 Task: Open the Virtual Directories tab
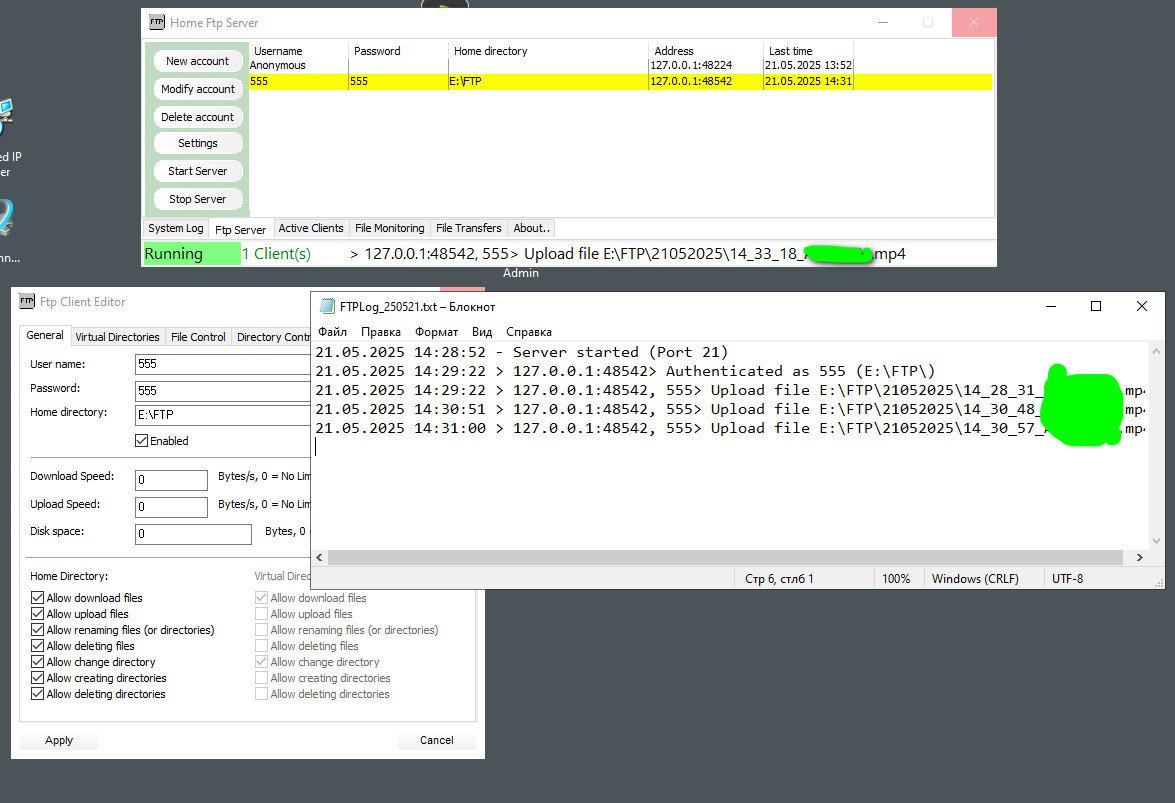[x=117, y=337]
